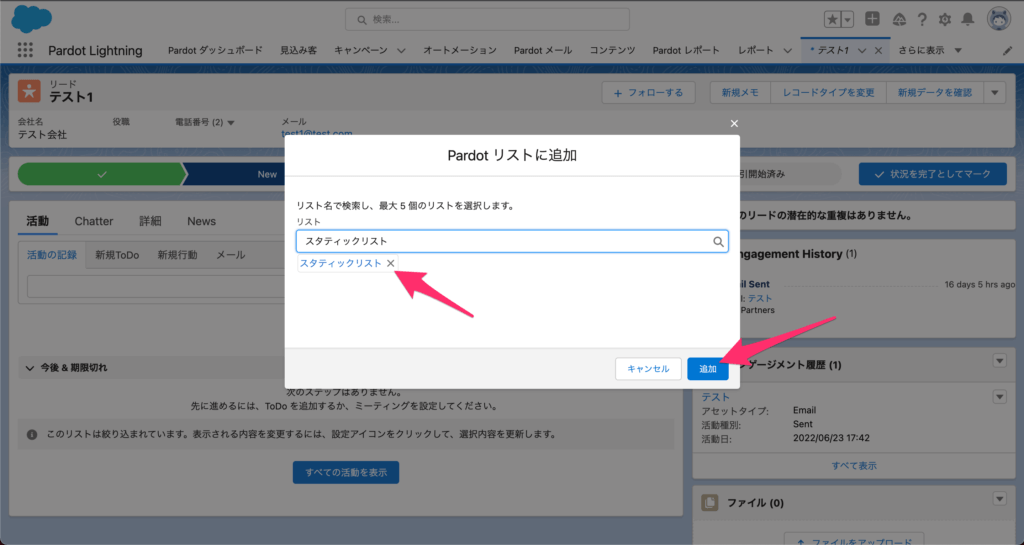Open the テスト item row dropdown
The width and height of the screenshot is (1024, 545).
[x=1000, y=397]
